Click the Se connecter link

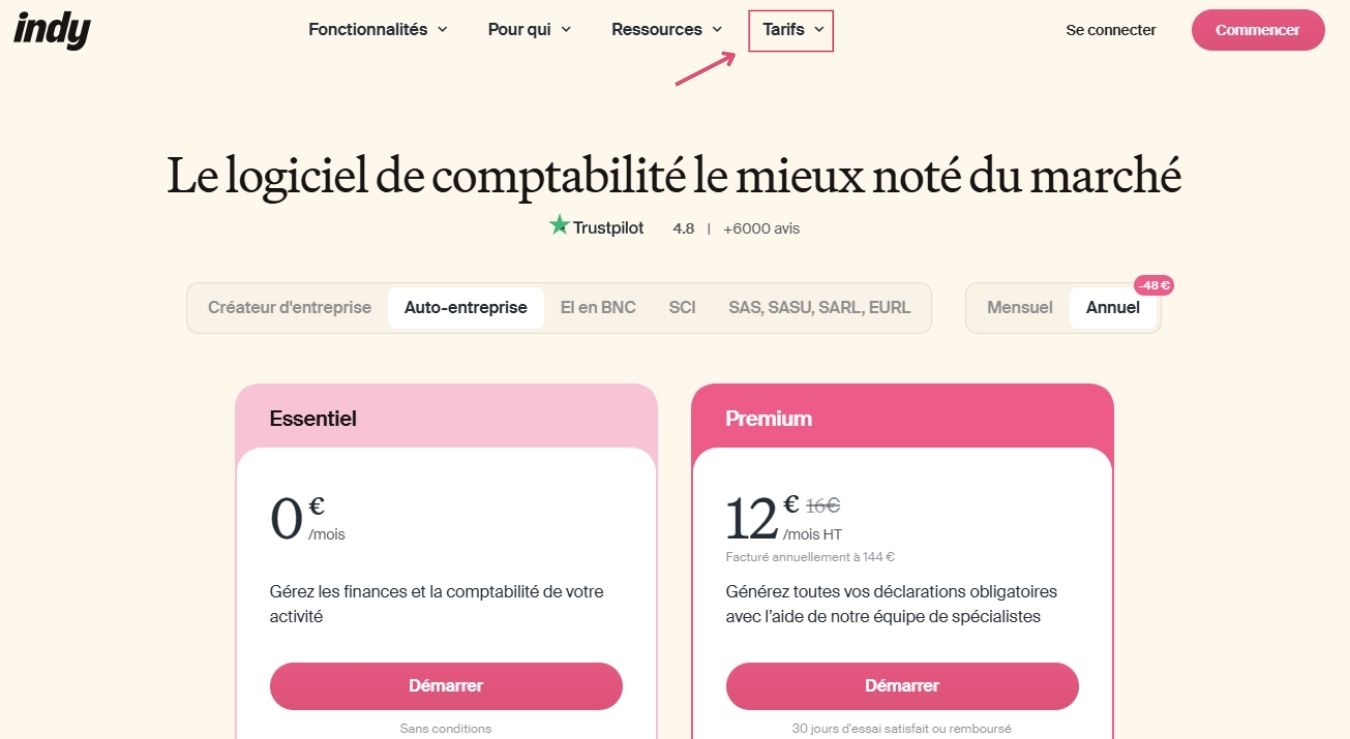click(x=1110, y=30)
